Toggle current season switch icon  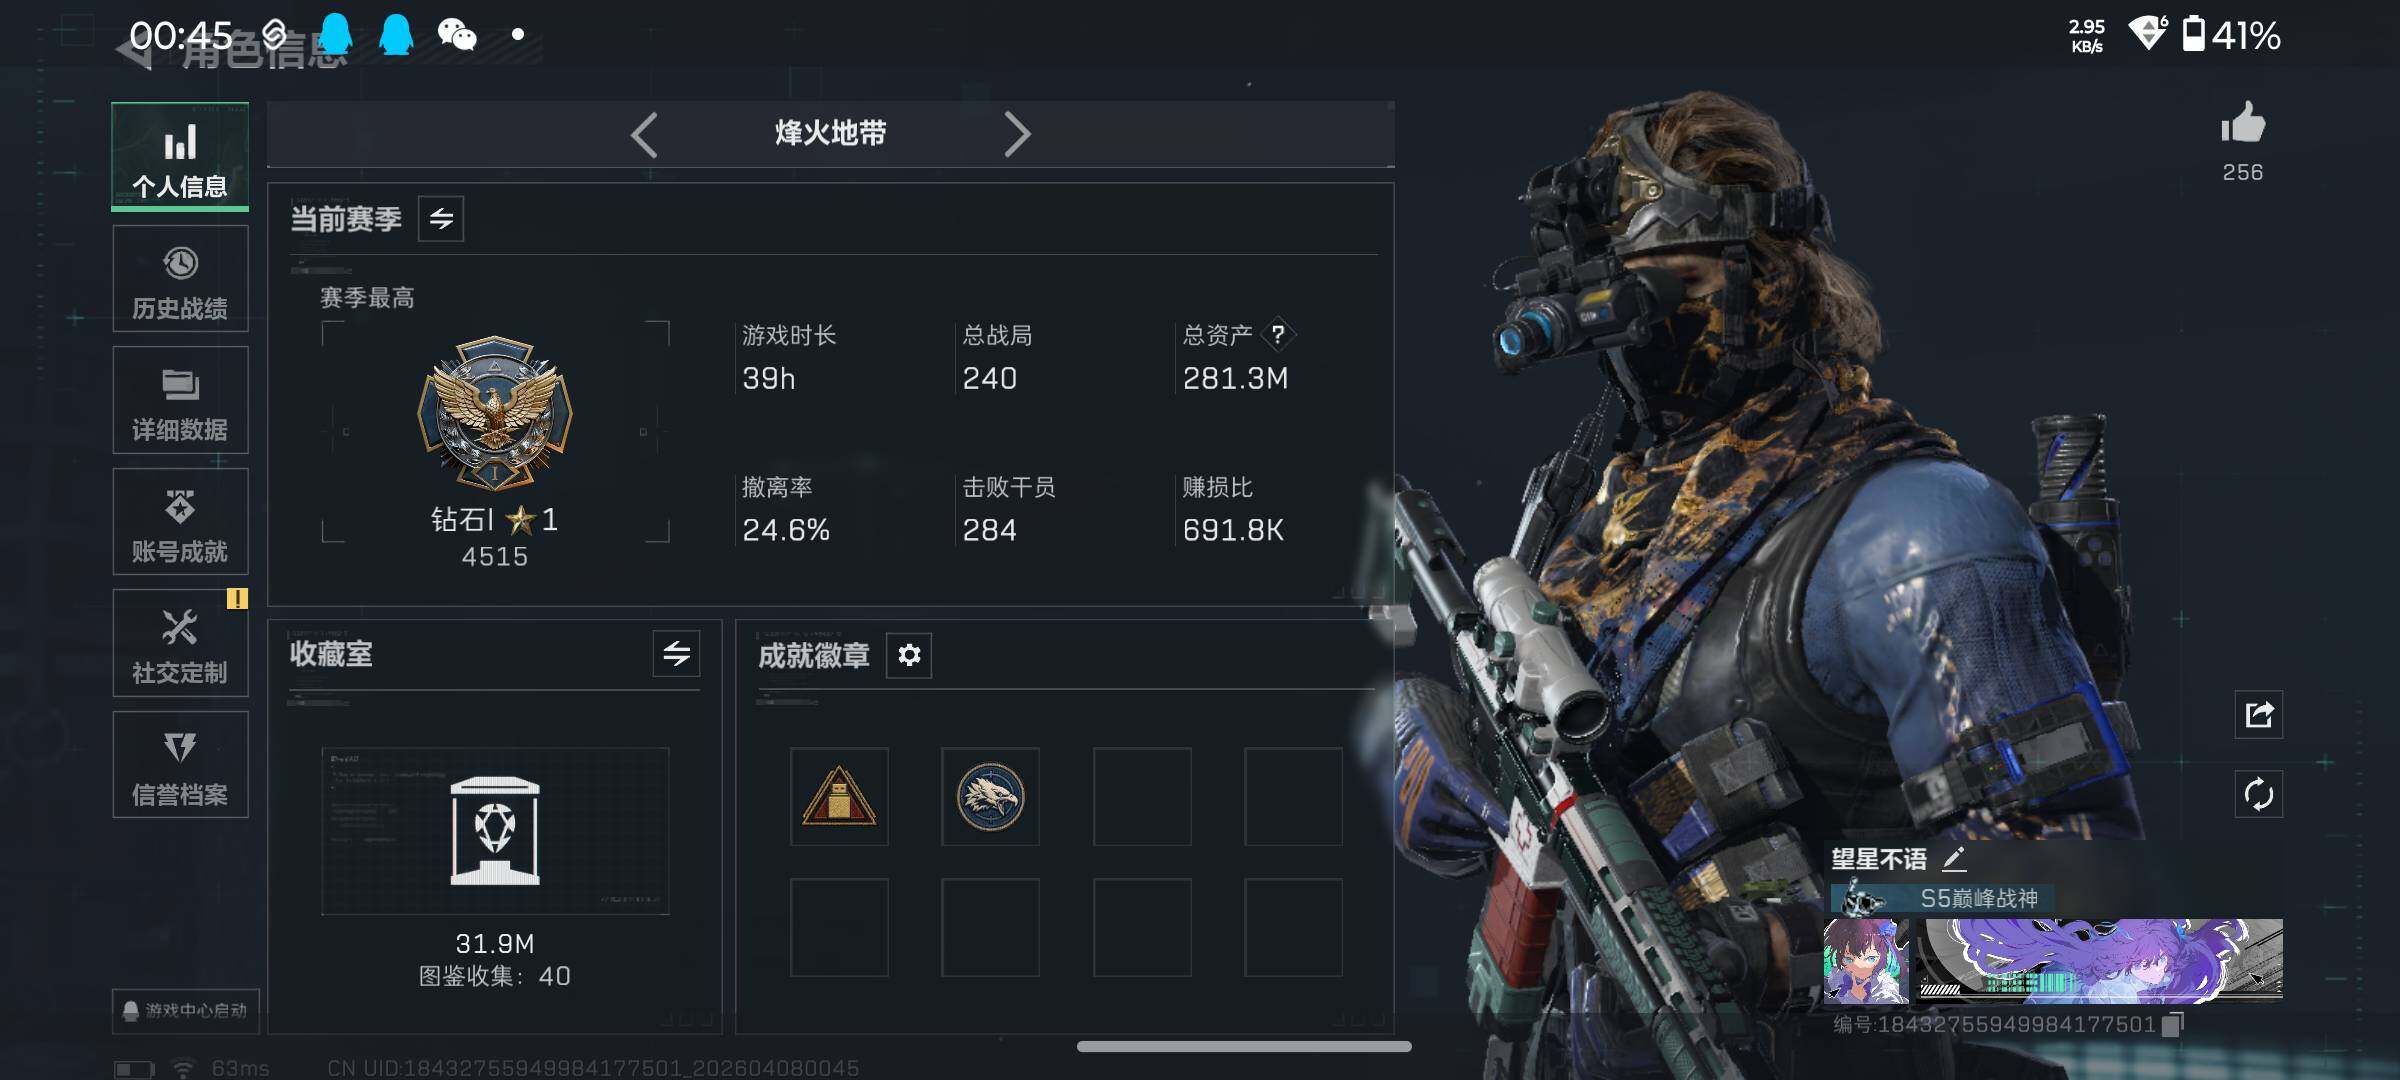click(441, 219)
